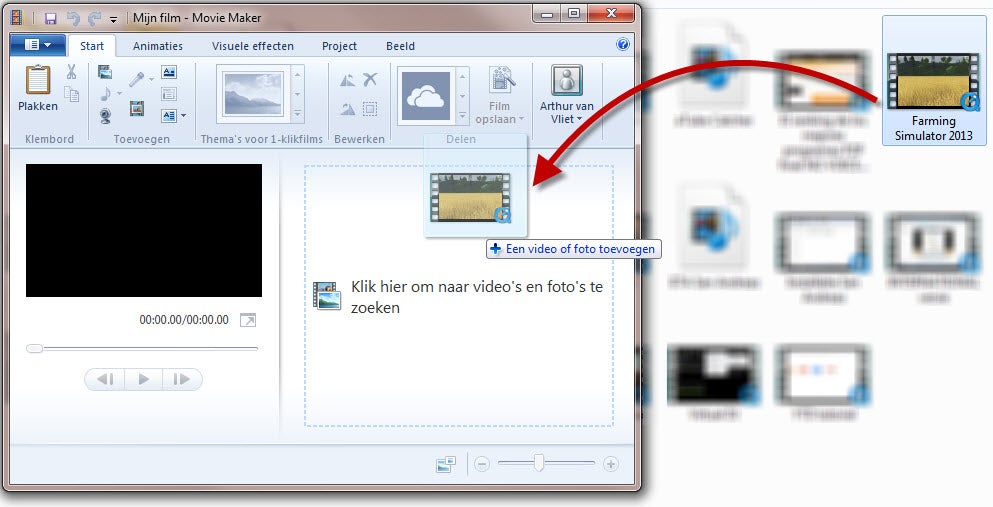Click the share gallery scroll up arrow
Image resolution: width=993 pixels, height=507 pixels.
(x=463, y=76)
